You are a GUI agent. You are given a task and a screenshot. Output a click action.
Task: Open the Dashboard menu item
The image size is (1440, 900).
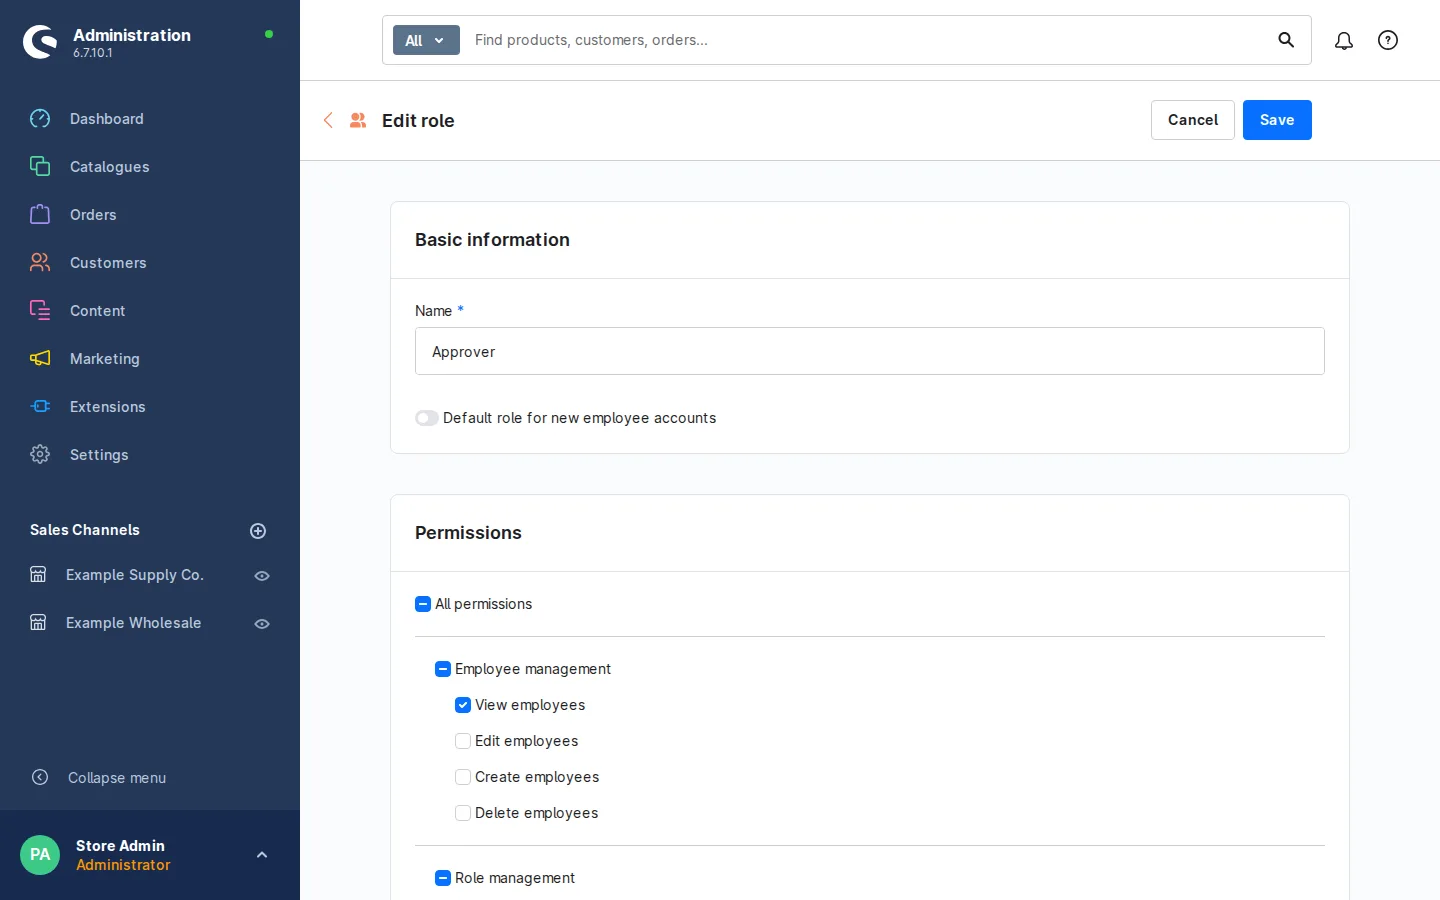click(x=150, y=119)
